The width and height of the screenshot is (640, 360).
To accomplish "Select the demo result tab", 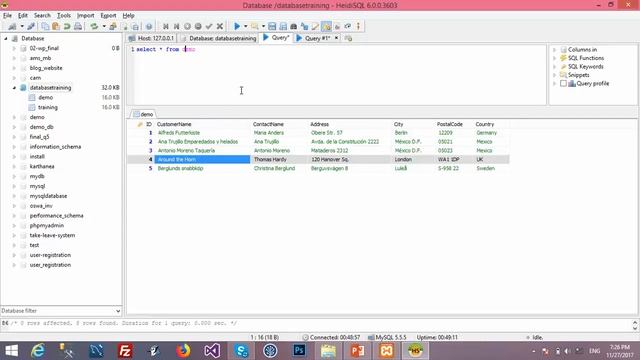I will 143,114.
